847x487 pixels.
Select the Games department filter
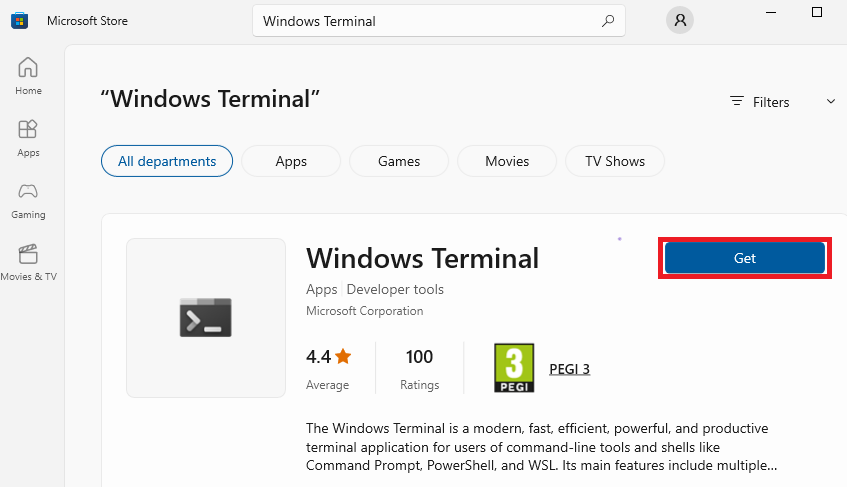point(399,161)
